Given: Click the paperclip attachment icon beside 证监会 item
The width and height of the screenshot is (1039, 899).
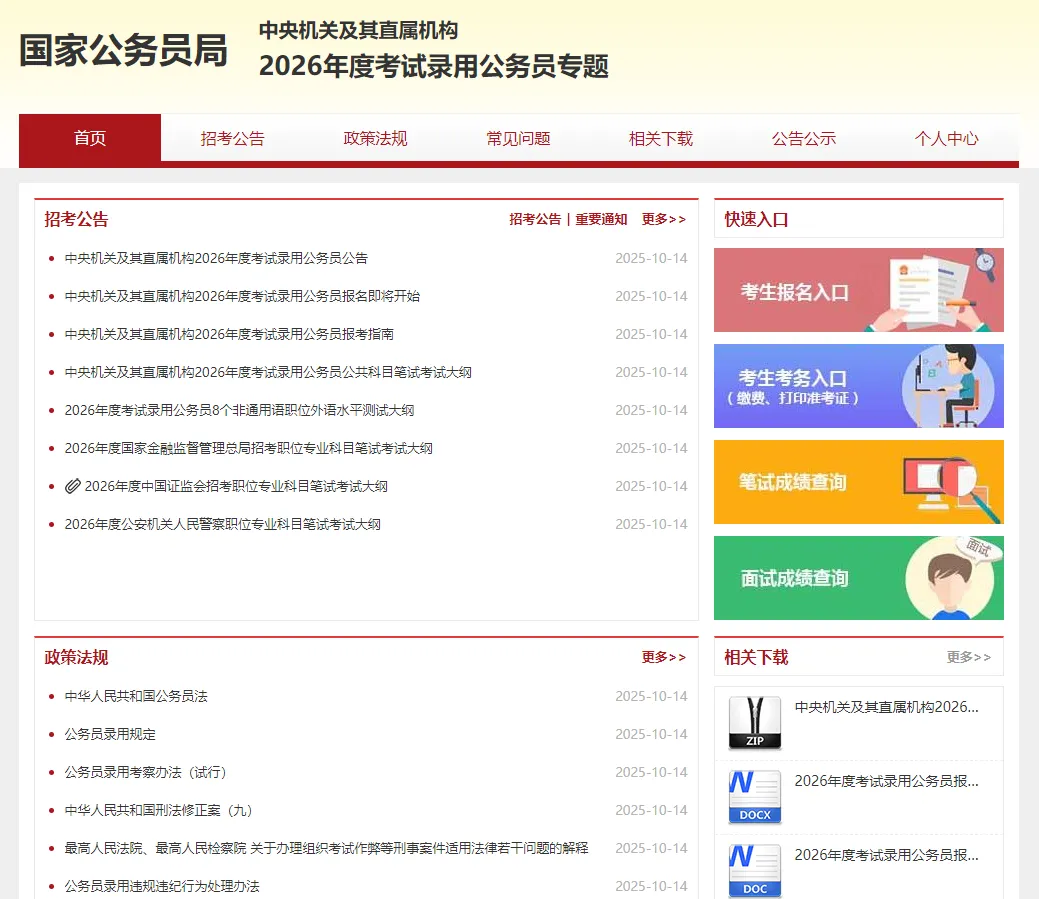Looking at the screenshot, I should pyautogui.click(x=73, y=486).
